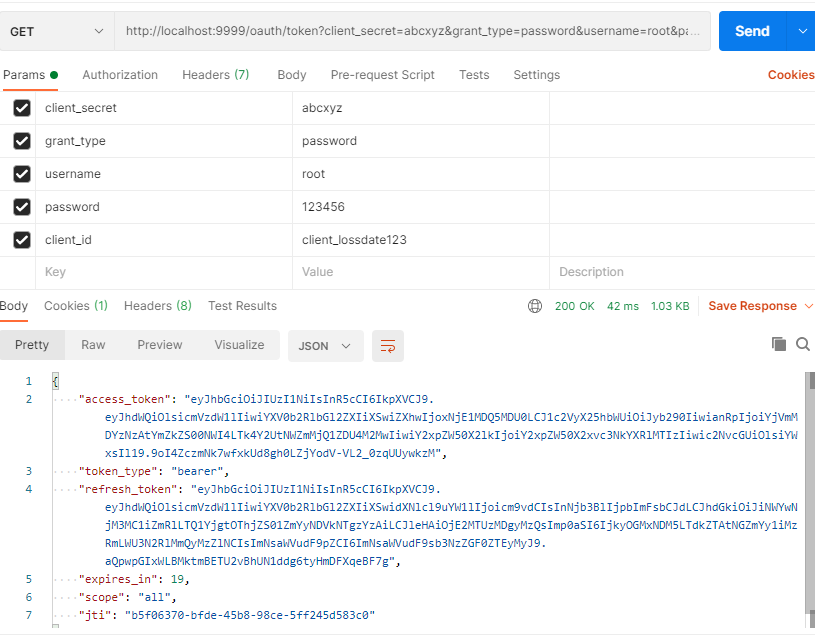This screenshot has width=815, height=636.
Task: Copy response using the copy icon
Action: click(x=779, y=344)
